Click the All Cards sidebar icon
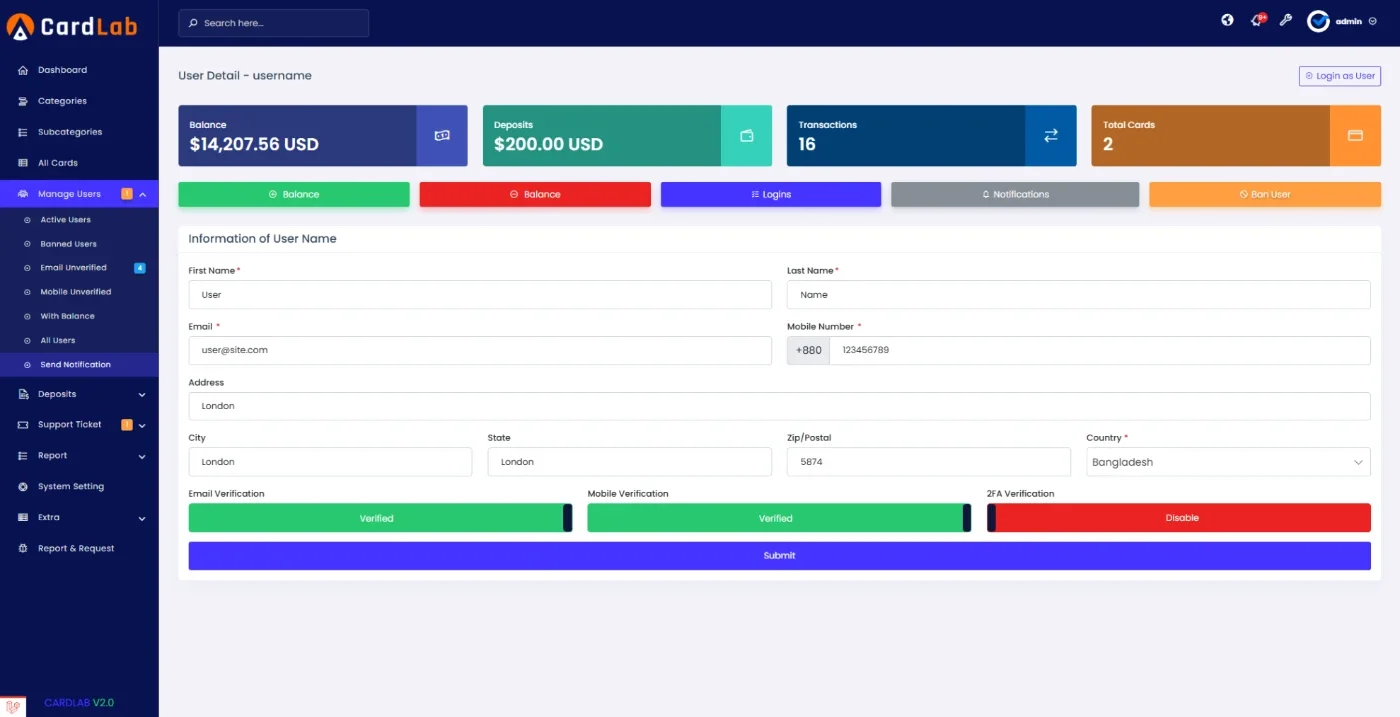 point(23,163)
